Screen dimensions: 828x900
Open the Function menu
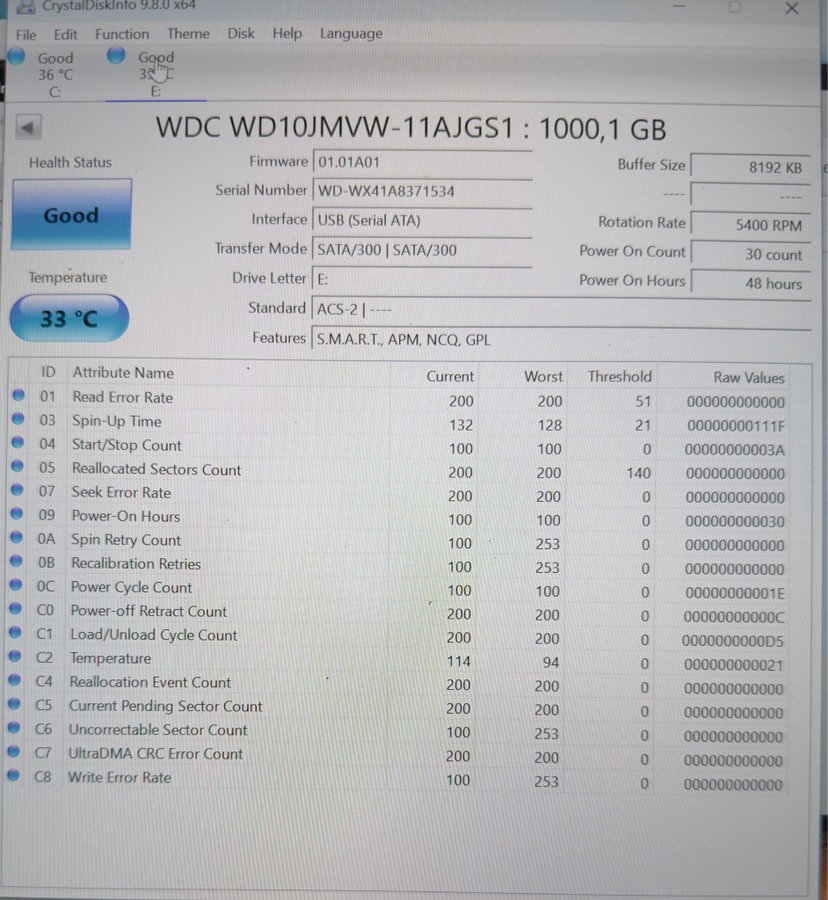[x=122, y=34]
